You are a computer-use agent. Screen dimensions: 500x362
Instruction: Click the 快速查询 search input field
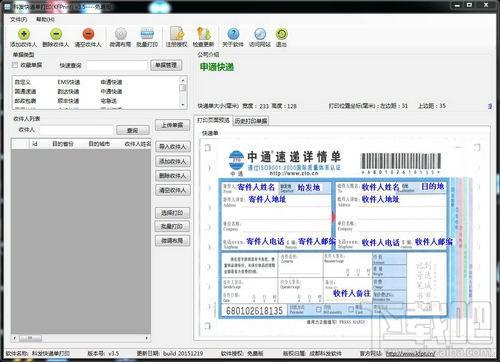coord(117,65)
